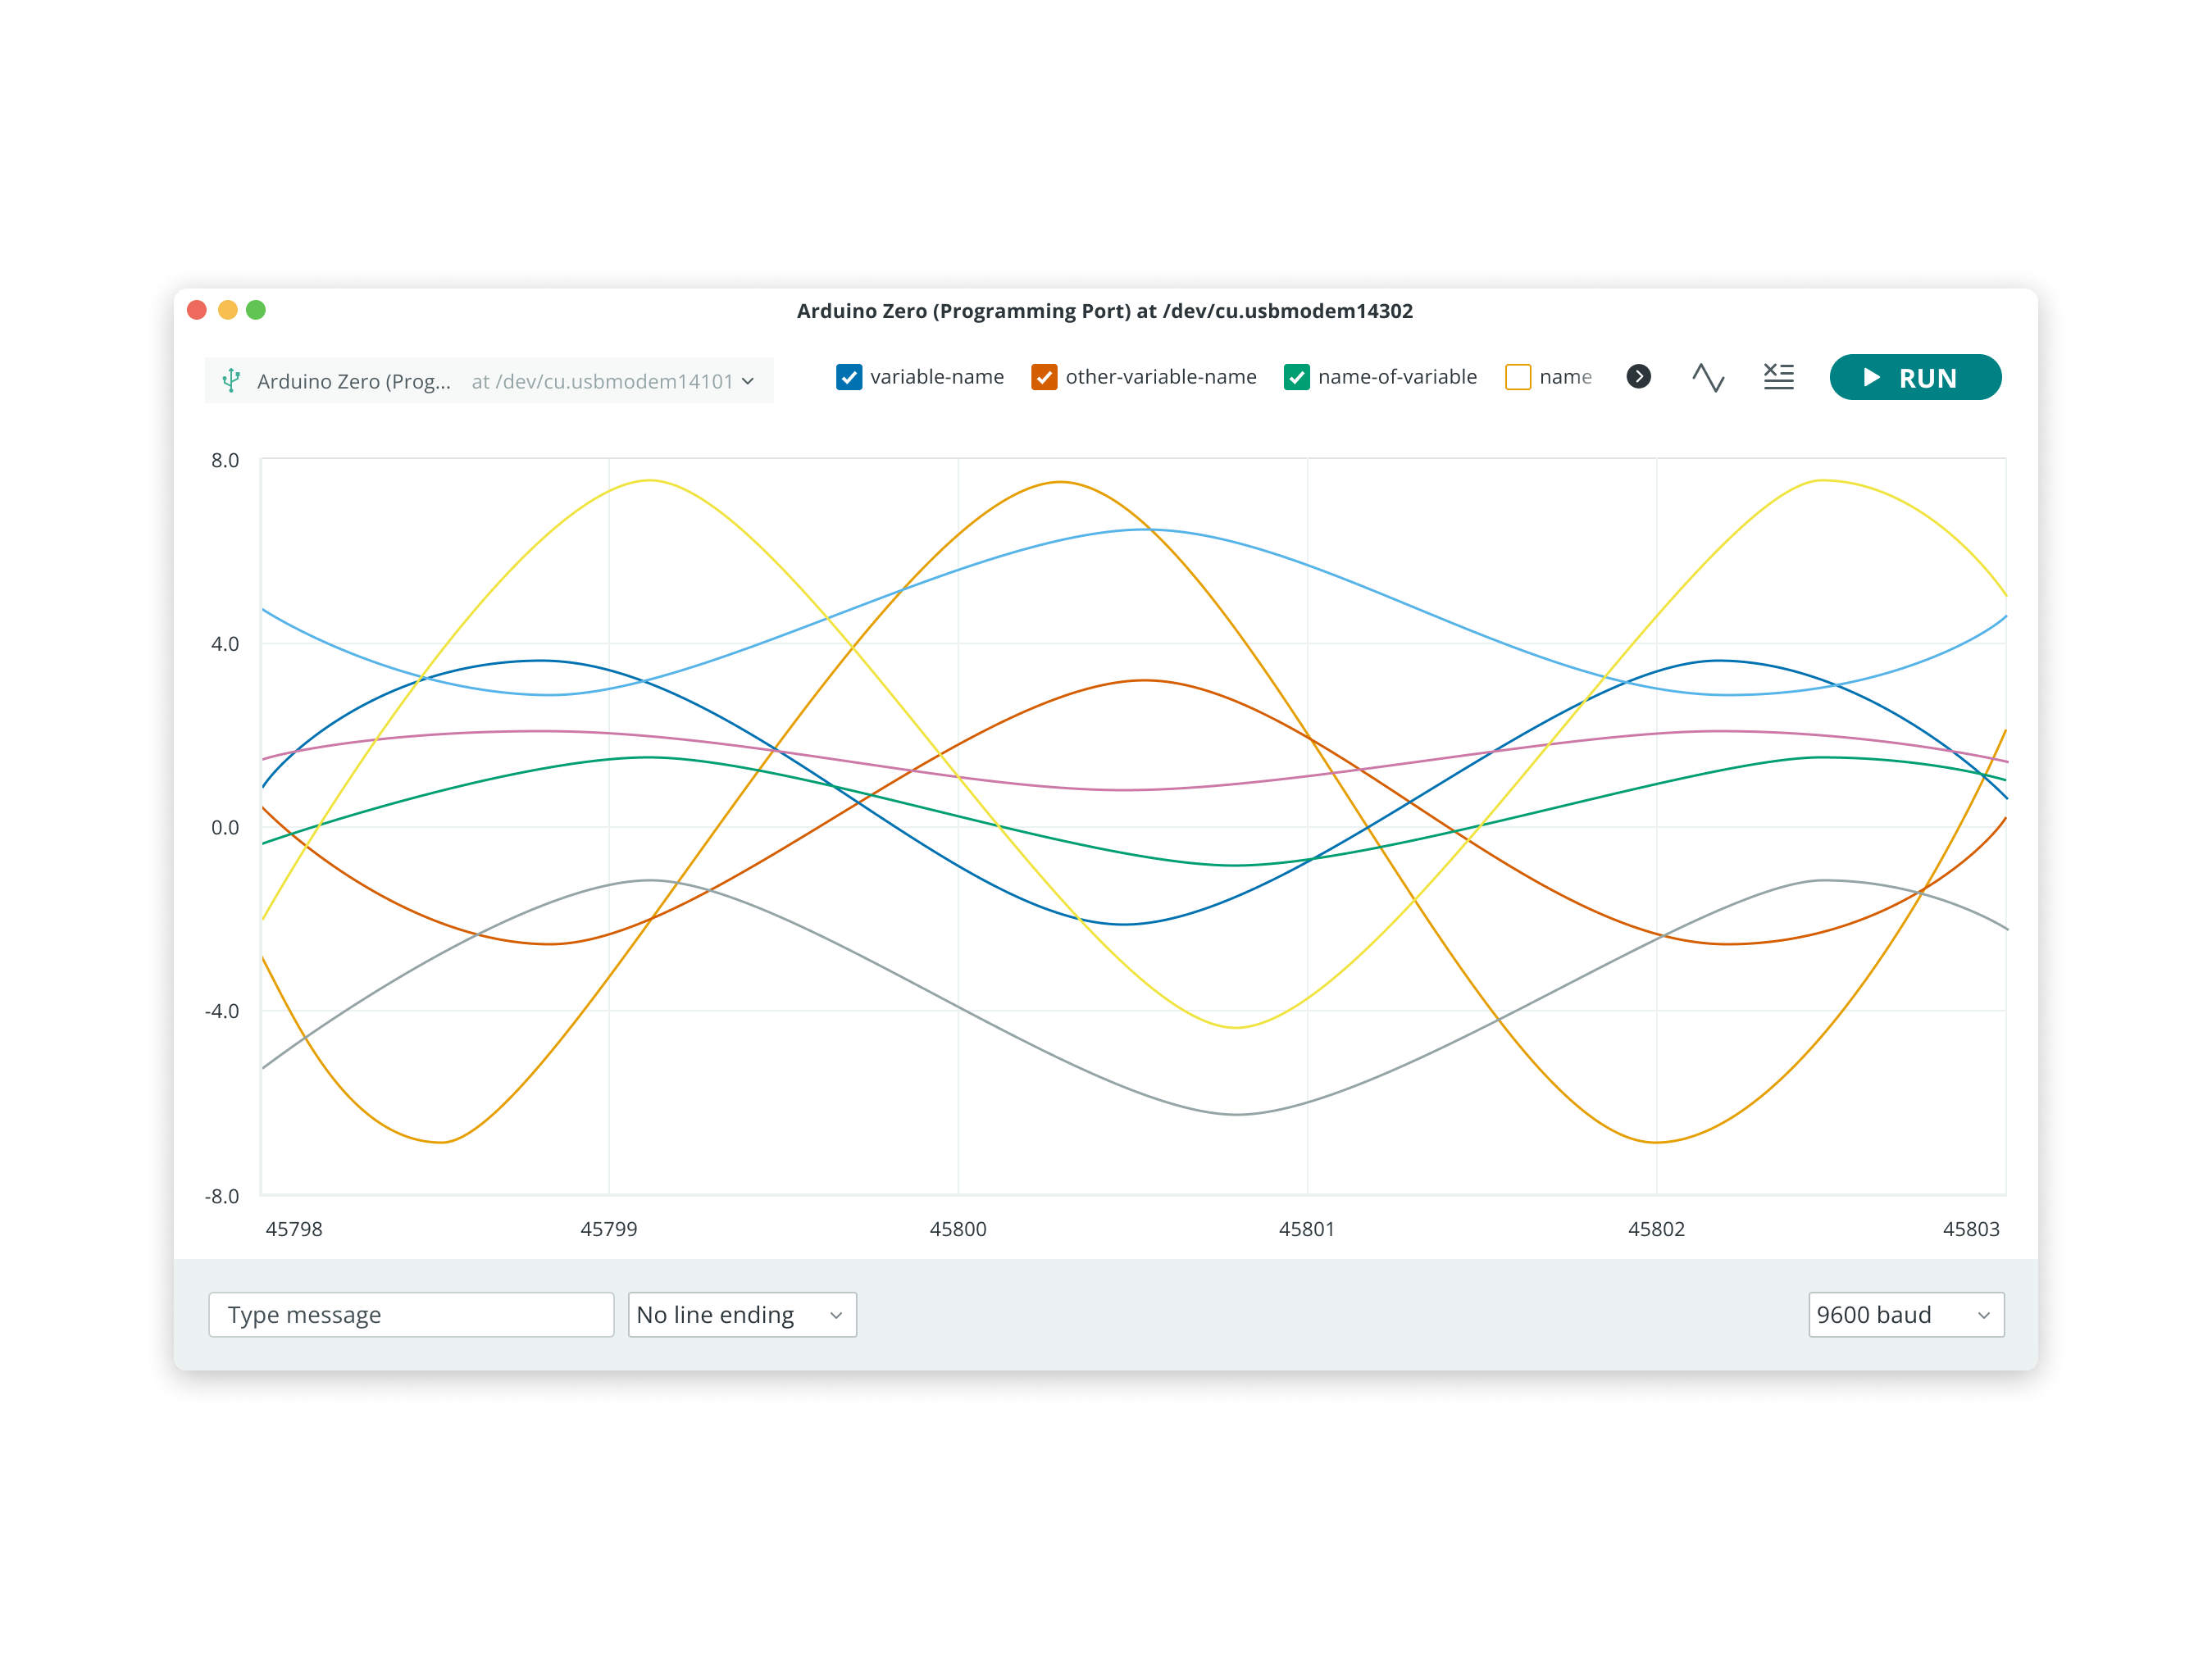Disable the other-variable-name series
This screenshot has width=2212, height=1659.
(1044, 377)
